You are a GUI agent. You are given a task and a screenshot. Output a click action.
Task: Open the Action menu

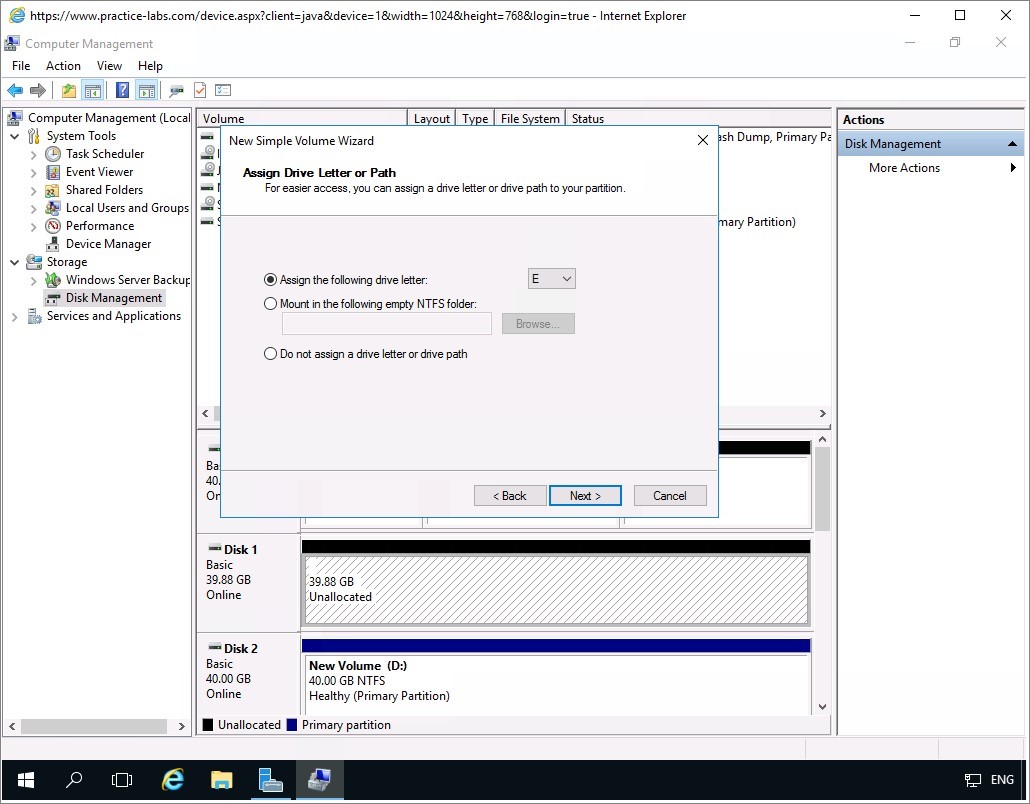pos(63,66)
